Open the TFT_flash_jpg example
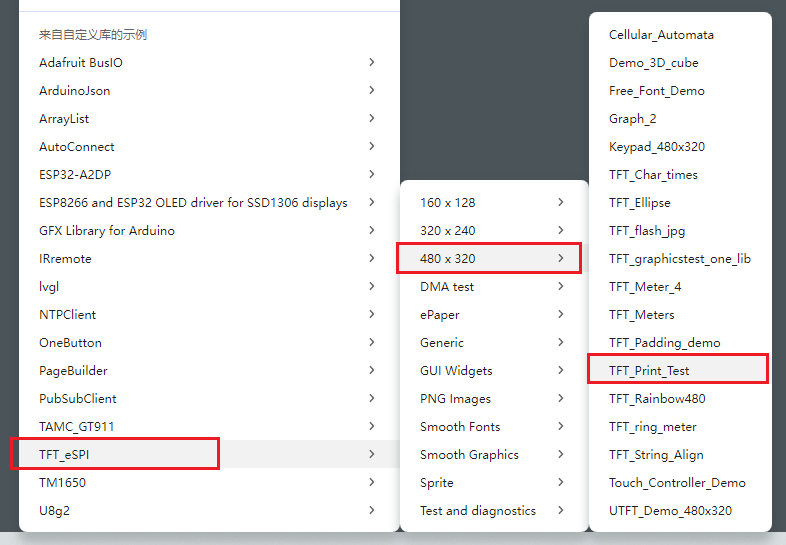This screenshot has width=786, height=545. tap(680, 231)
